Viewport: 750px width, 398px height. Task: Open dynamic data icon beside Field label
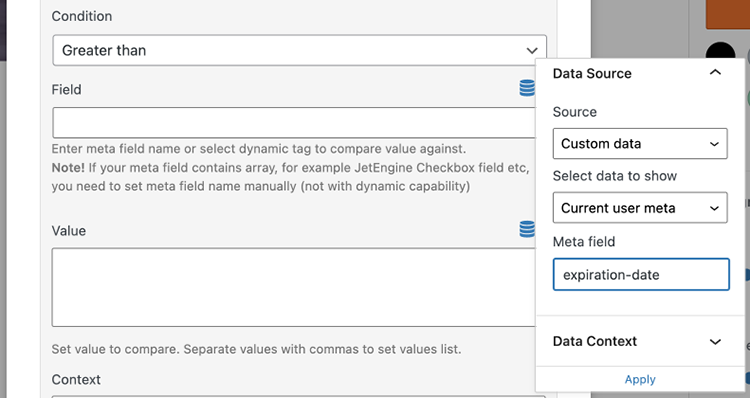pyautogui.click(x=527, y=88)
